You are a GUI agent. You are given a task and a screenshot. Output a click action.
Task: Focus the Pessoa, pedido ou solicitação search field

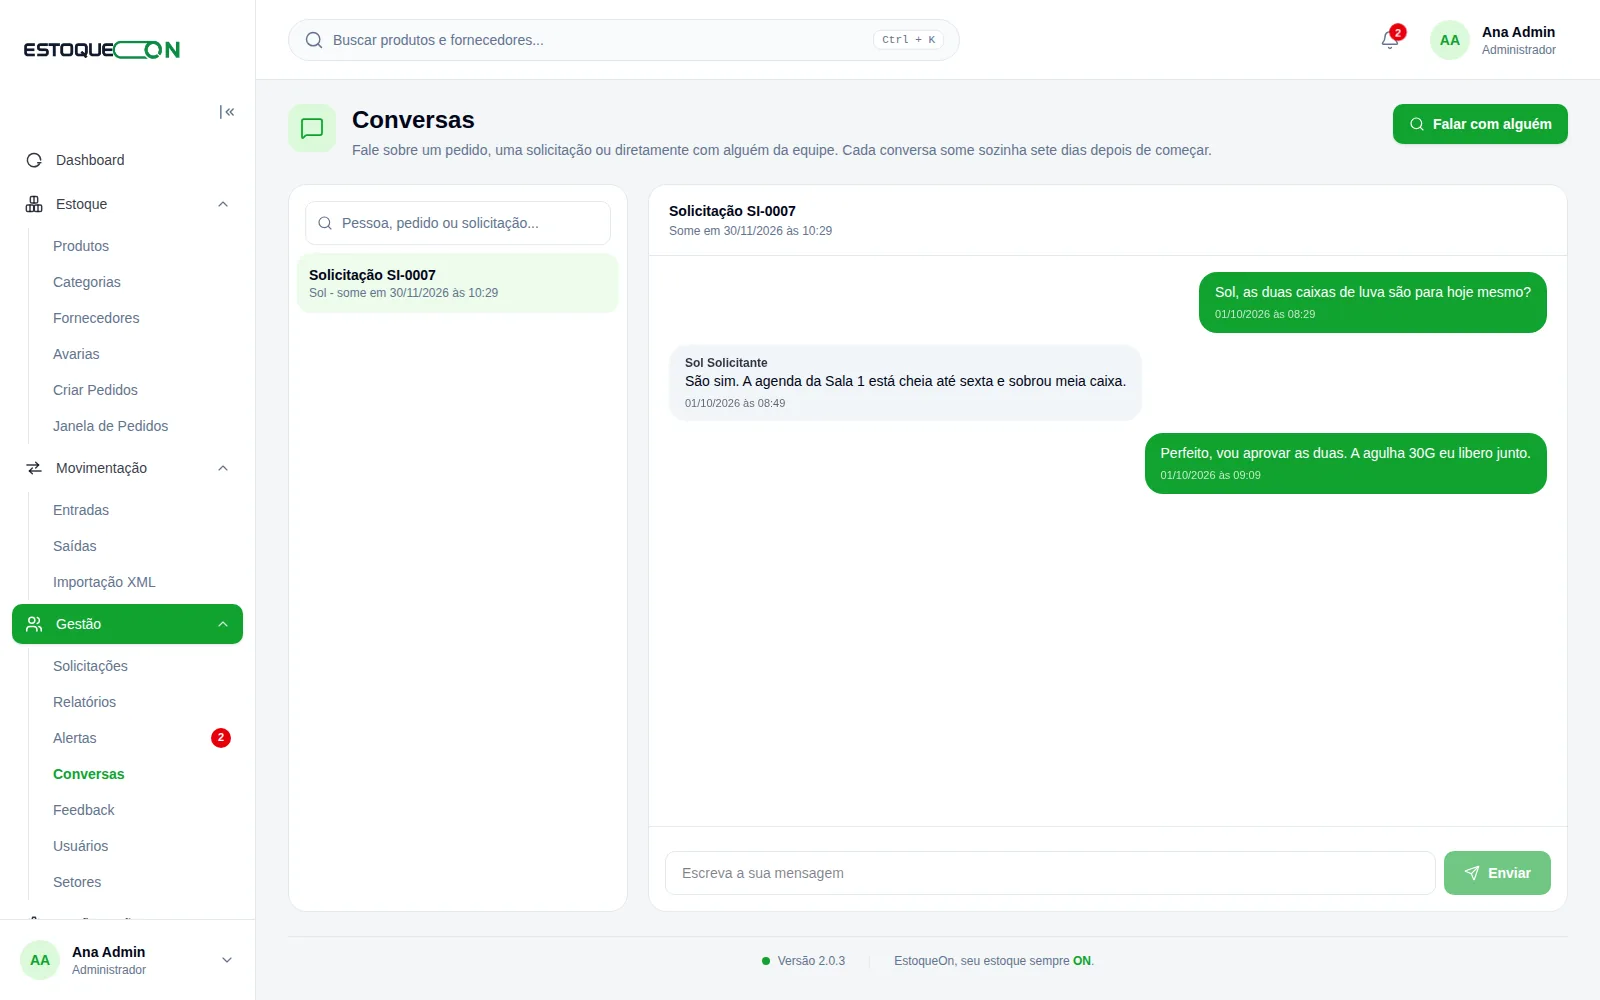458,223
